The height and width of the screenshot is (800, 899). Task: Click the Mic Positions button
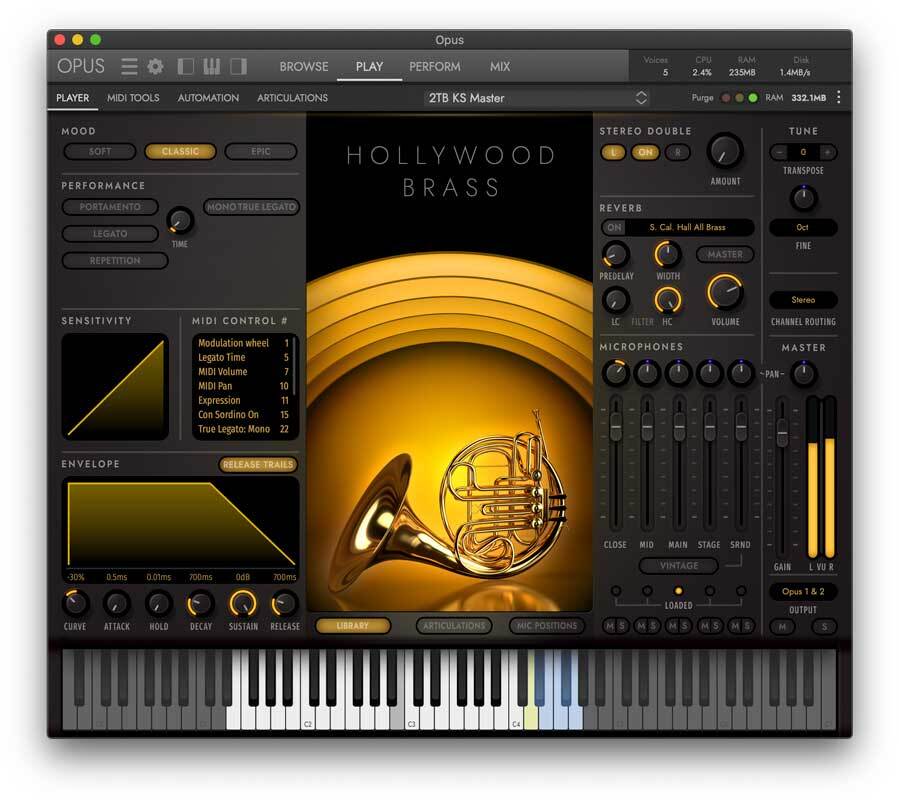(x=546, y=626)
